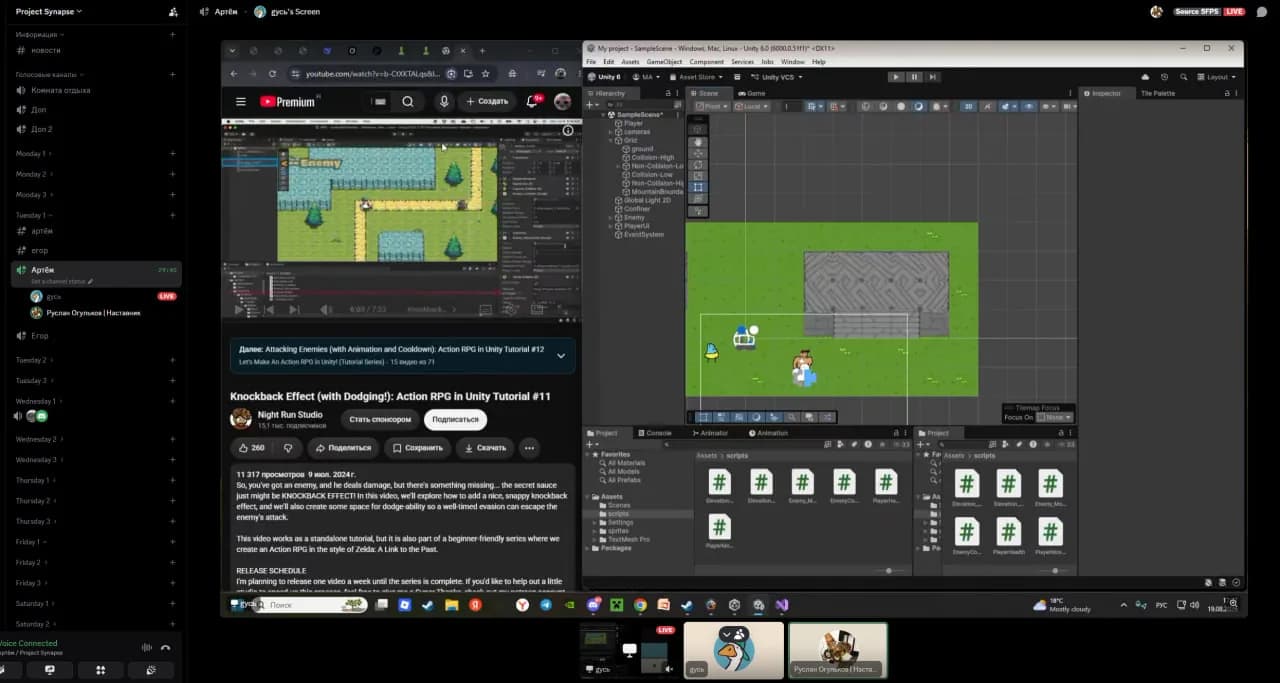Toggle Hierarchy panel lock icon
Screen dimensions: 1280x683
click(x=669, y=93)
